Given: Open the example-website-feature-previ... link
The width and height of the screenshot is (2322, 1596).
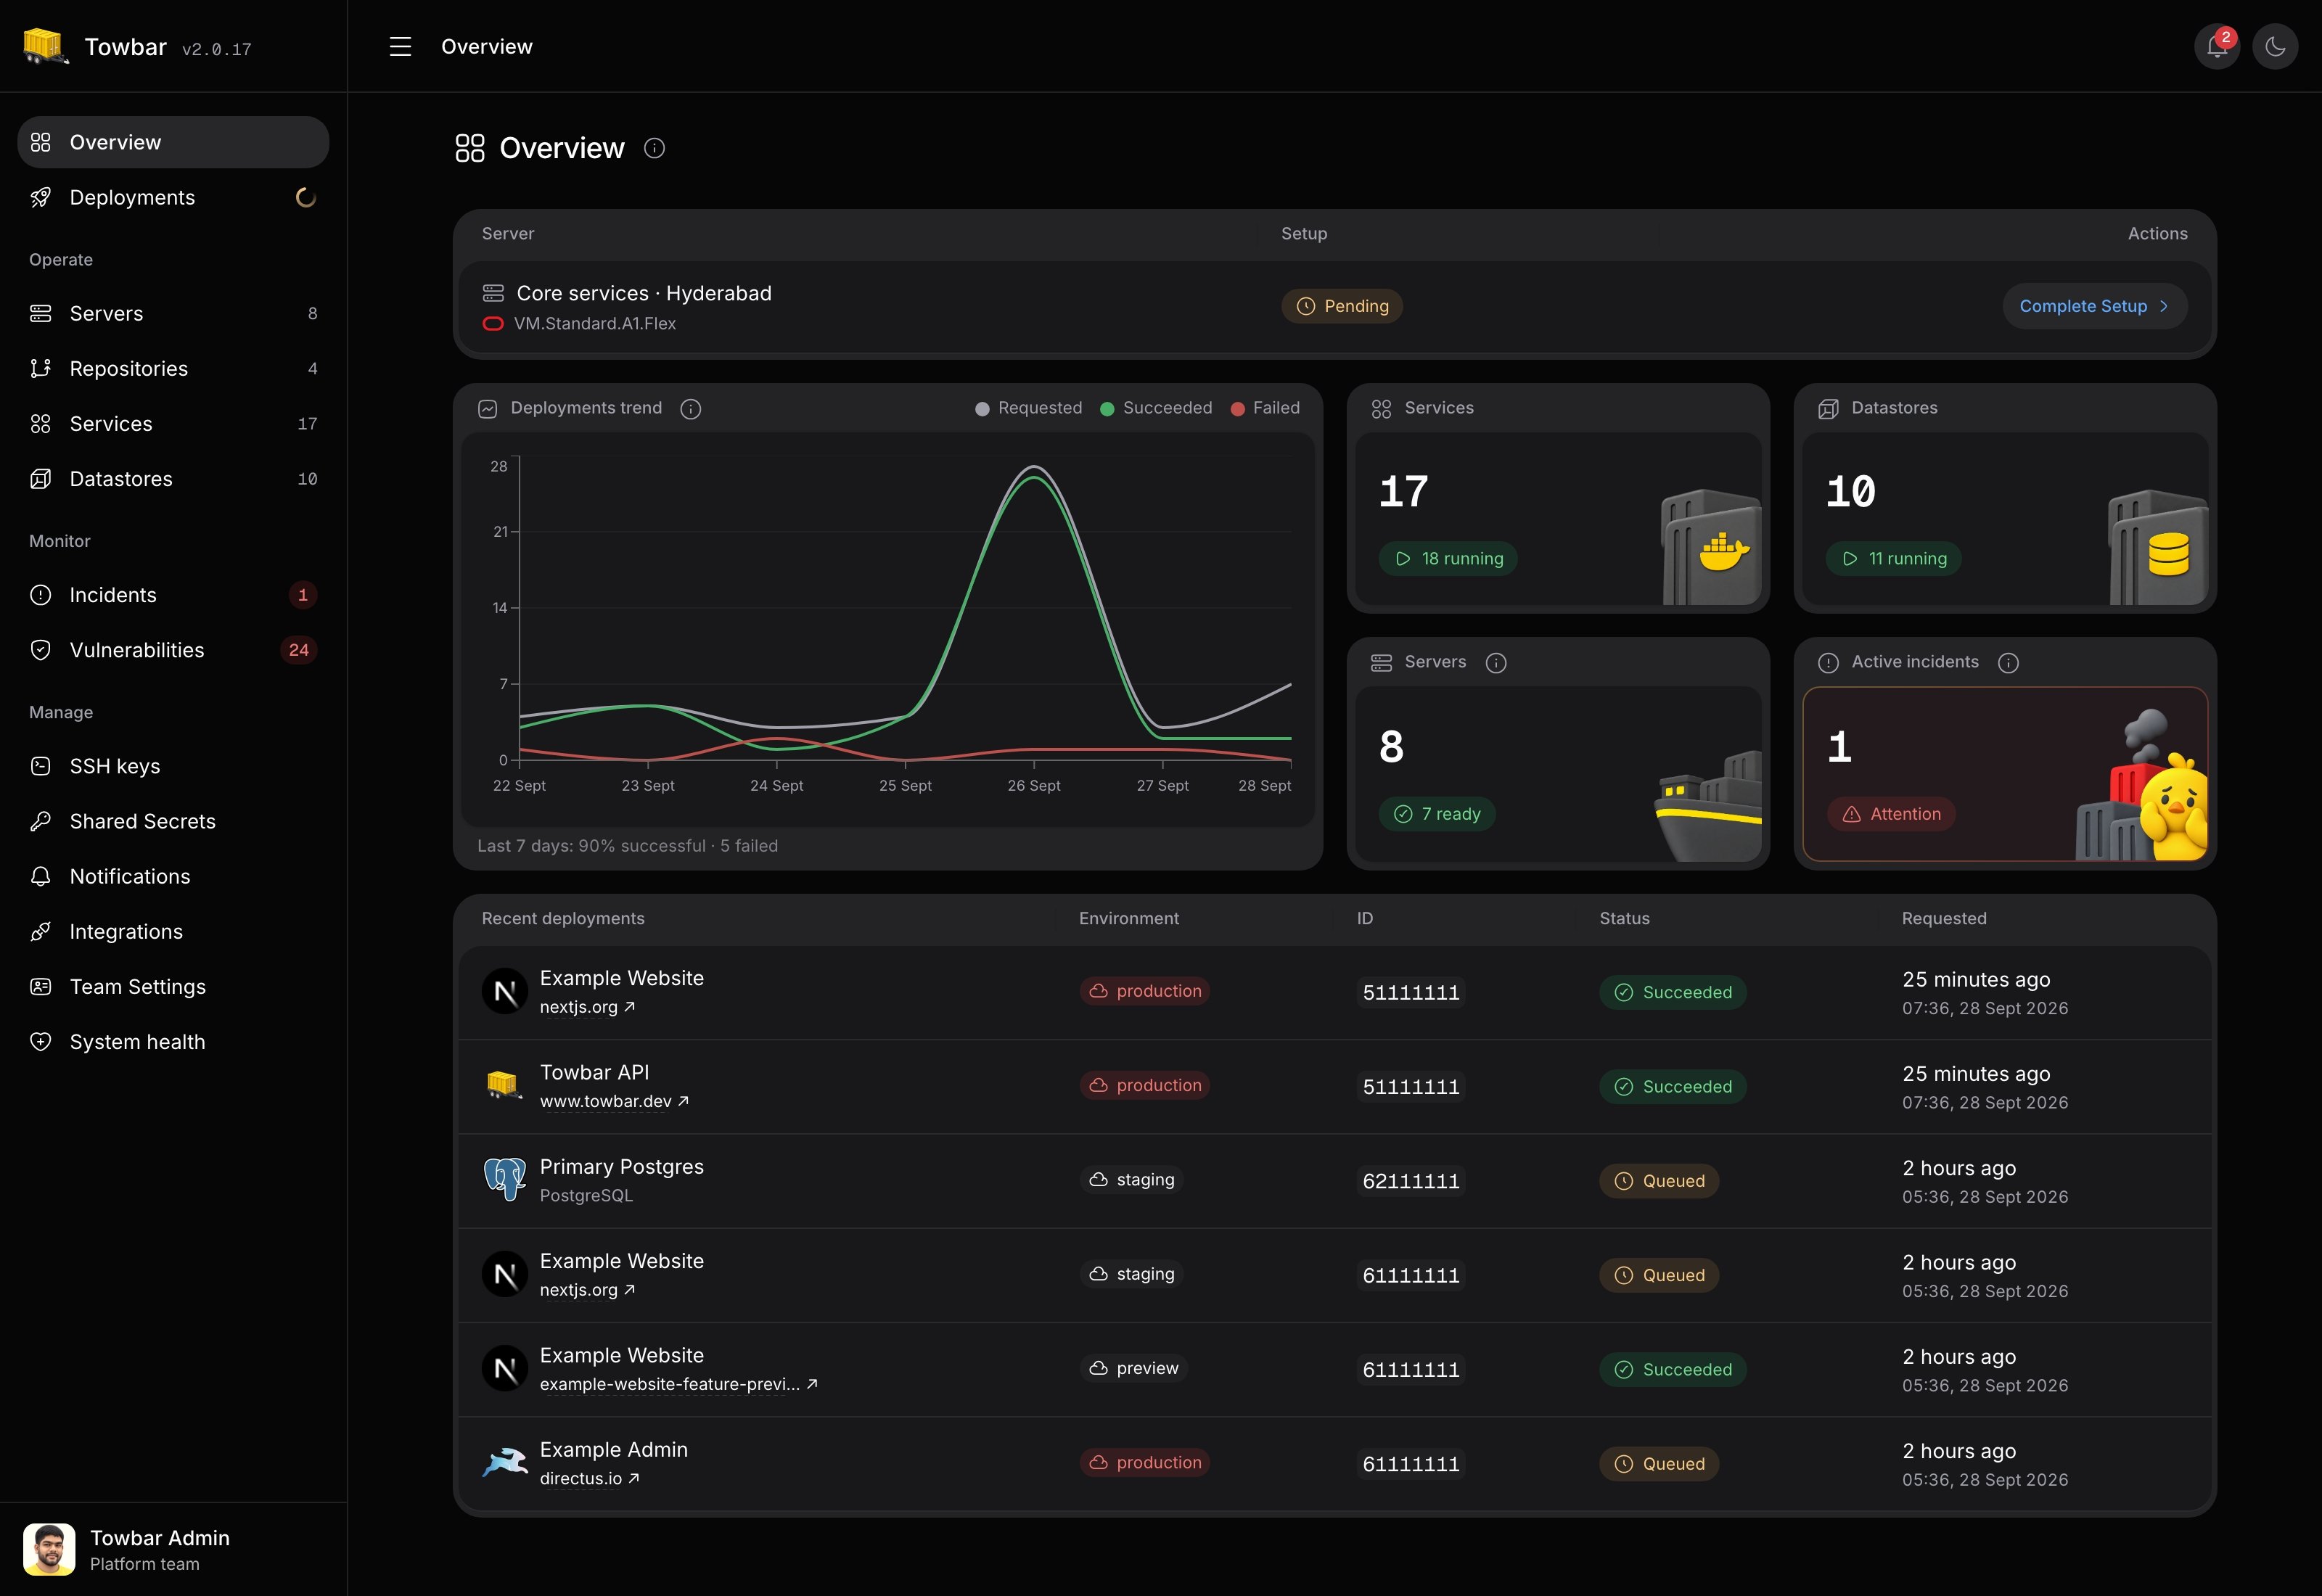Looking at the screenshot, I should 679,1384.
